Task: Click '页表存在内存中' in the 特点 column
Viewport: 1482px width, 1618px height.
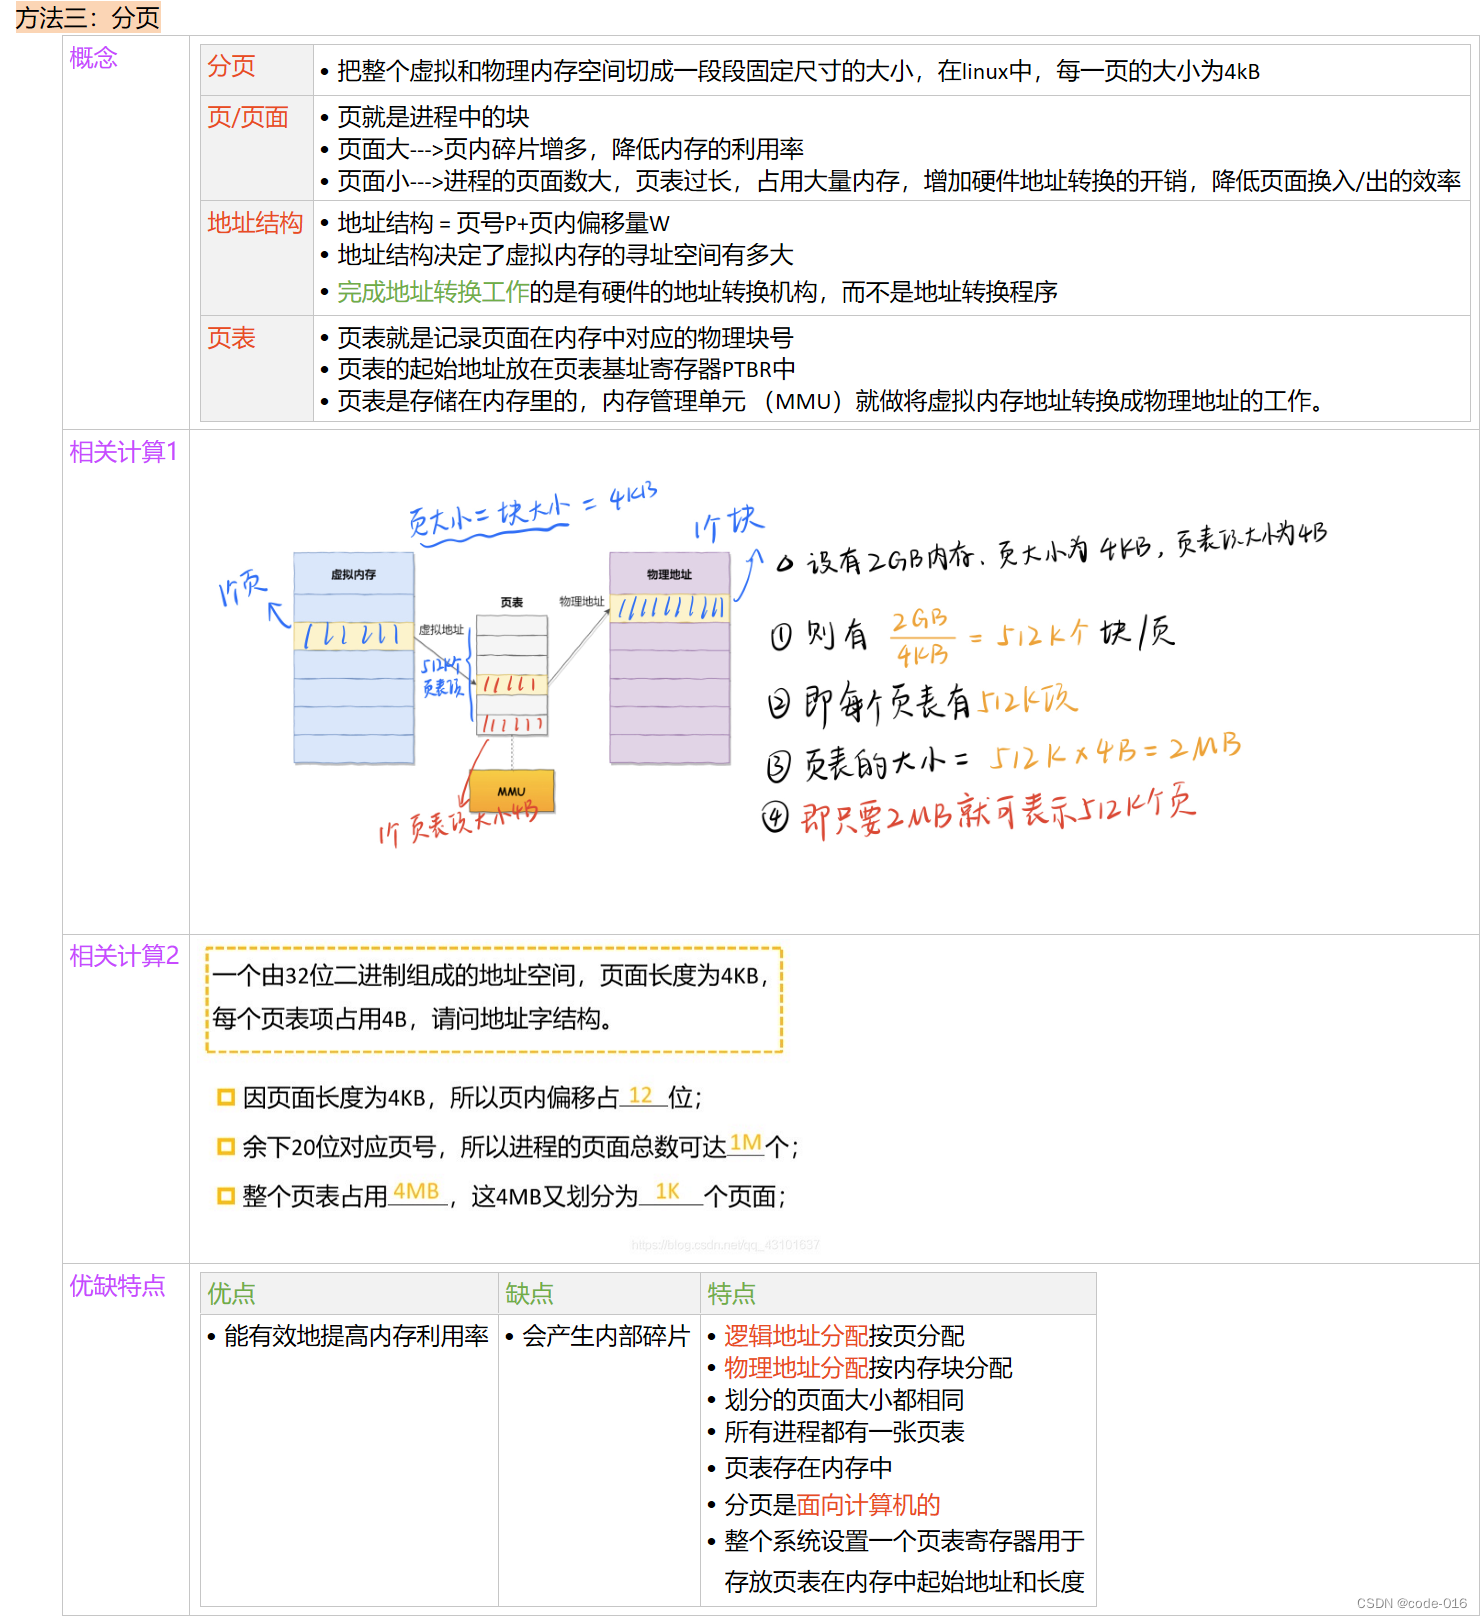Action: point(808,1468)
